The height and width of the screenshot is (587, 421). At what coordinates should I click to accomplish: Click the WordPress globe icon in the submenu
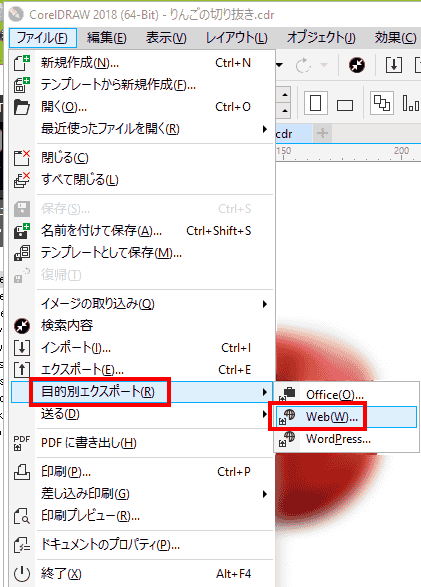pyautogui.click(x=288, y=438)
